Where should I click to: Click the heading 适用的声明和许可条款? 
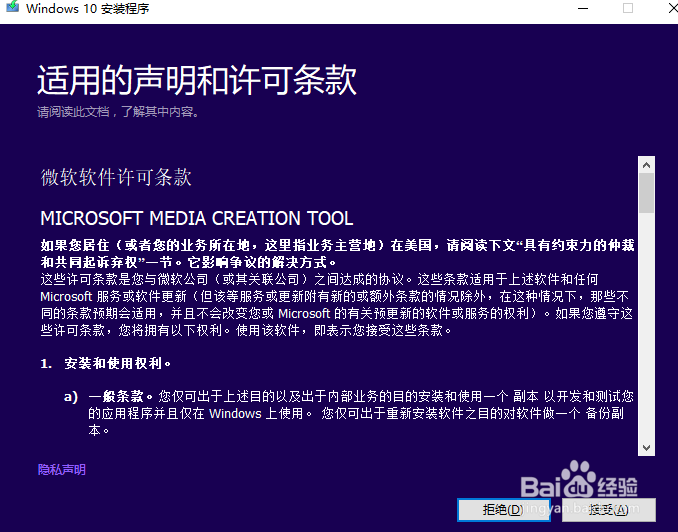(197, 80)
